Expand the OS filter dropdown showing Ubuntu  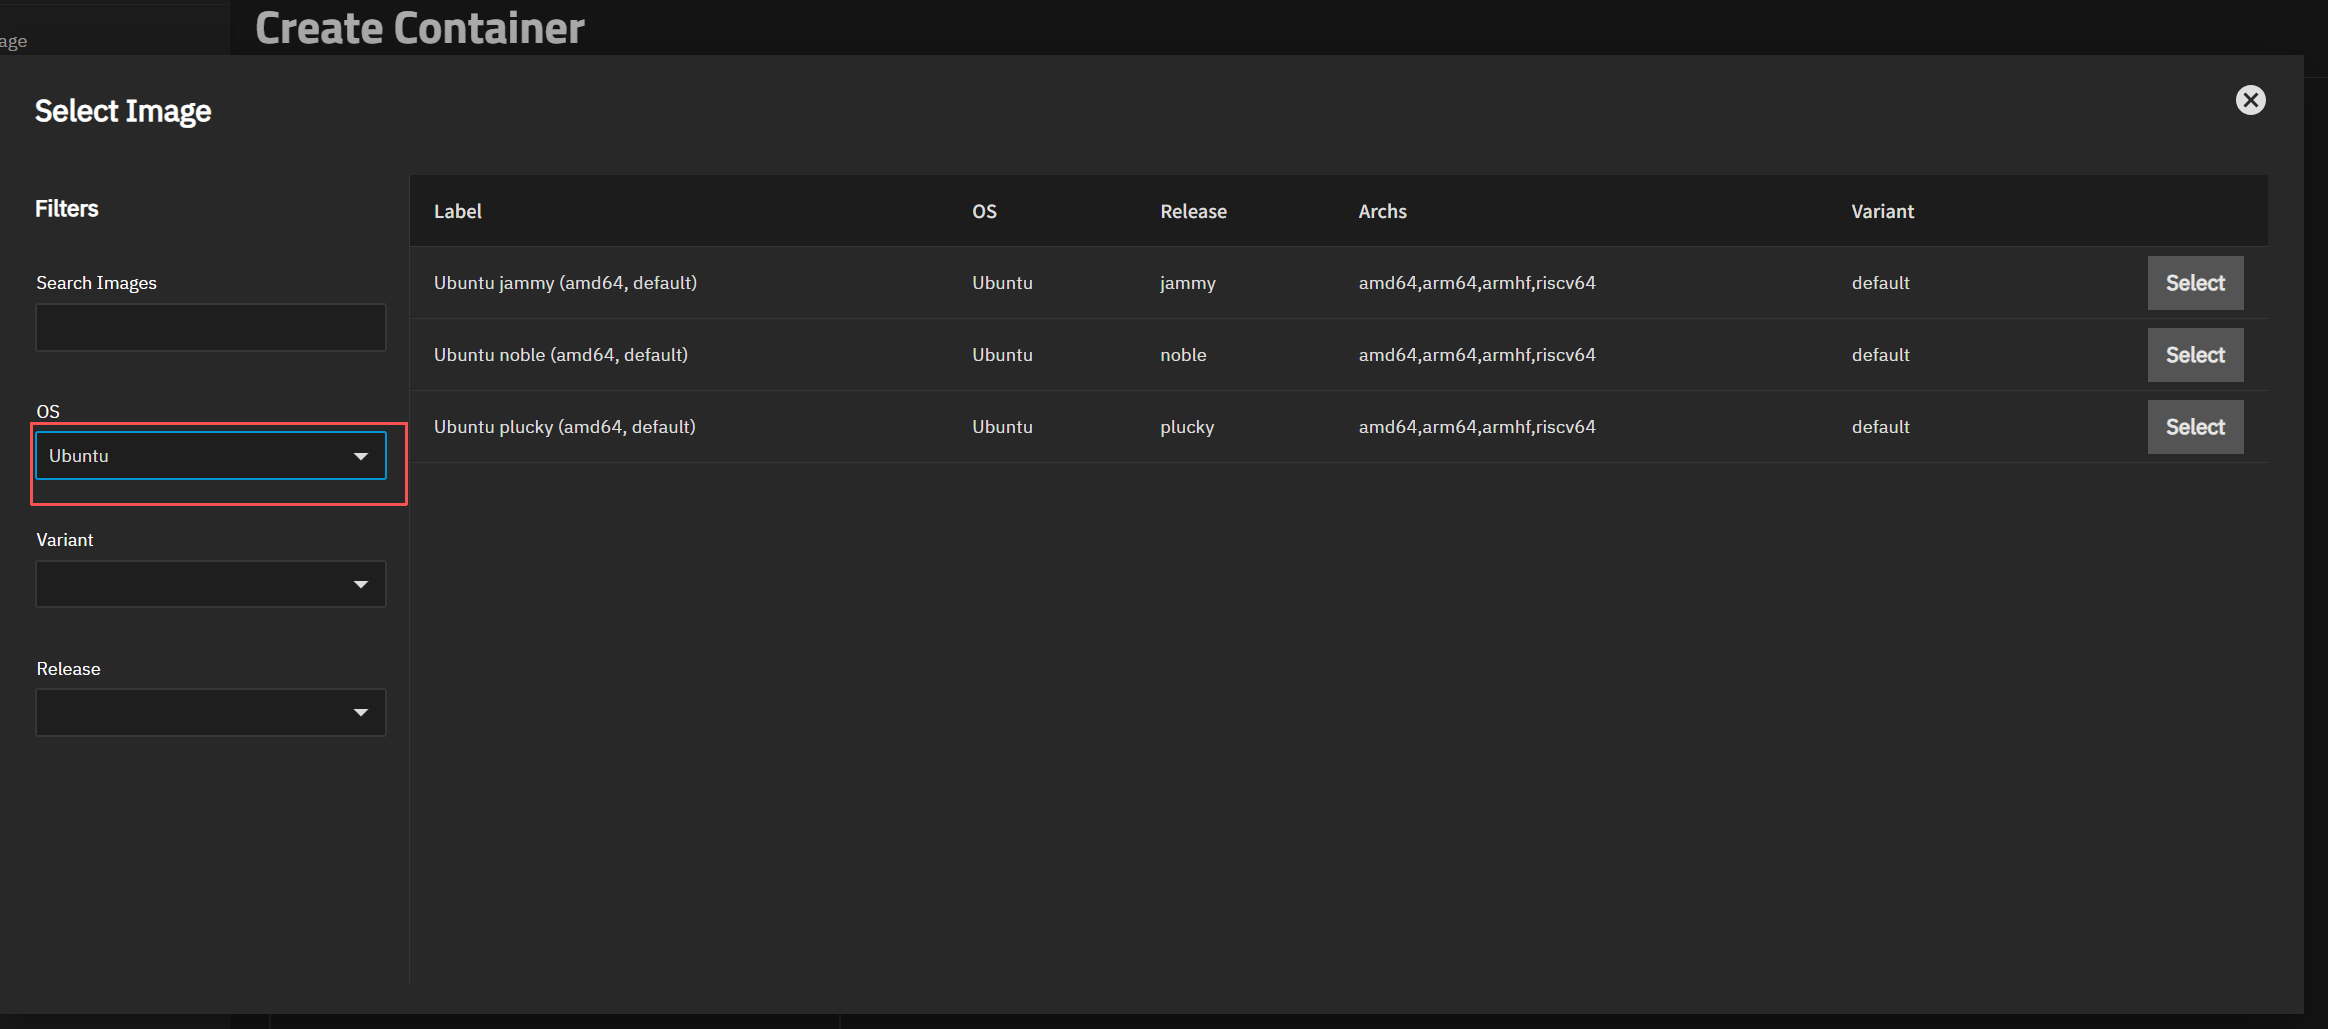[x=211, y=456]
